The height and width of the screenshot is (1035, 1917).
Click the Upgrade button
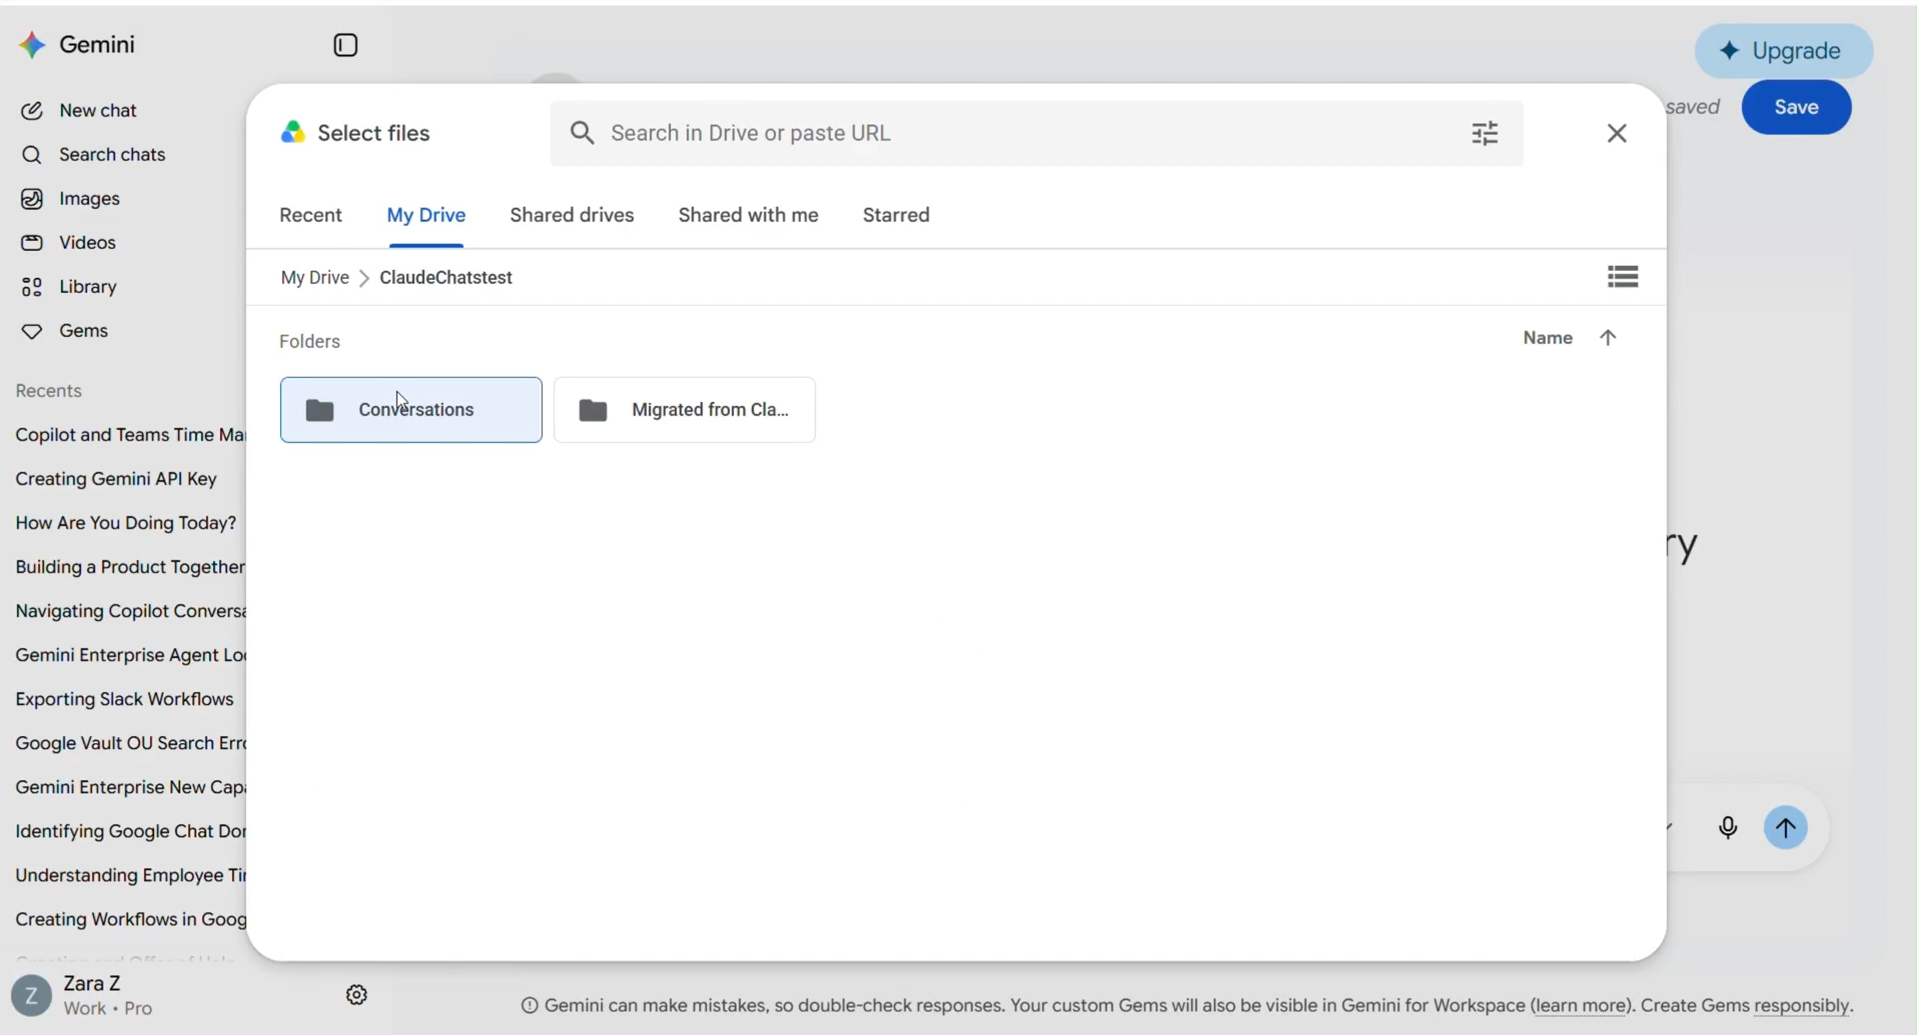pos(1783,51)
